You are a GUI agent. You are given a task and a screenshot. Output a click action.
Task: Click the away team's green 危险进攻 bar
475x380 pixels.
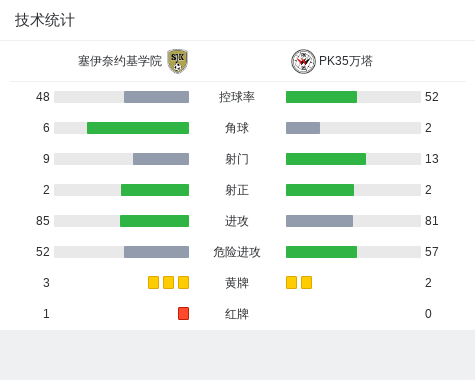(x=321, y=252)
